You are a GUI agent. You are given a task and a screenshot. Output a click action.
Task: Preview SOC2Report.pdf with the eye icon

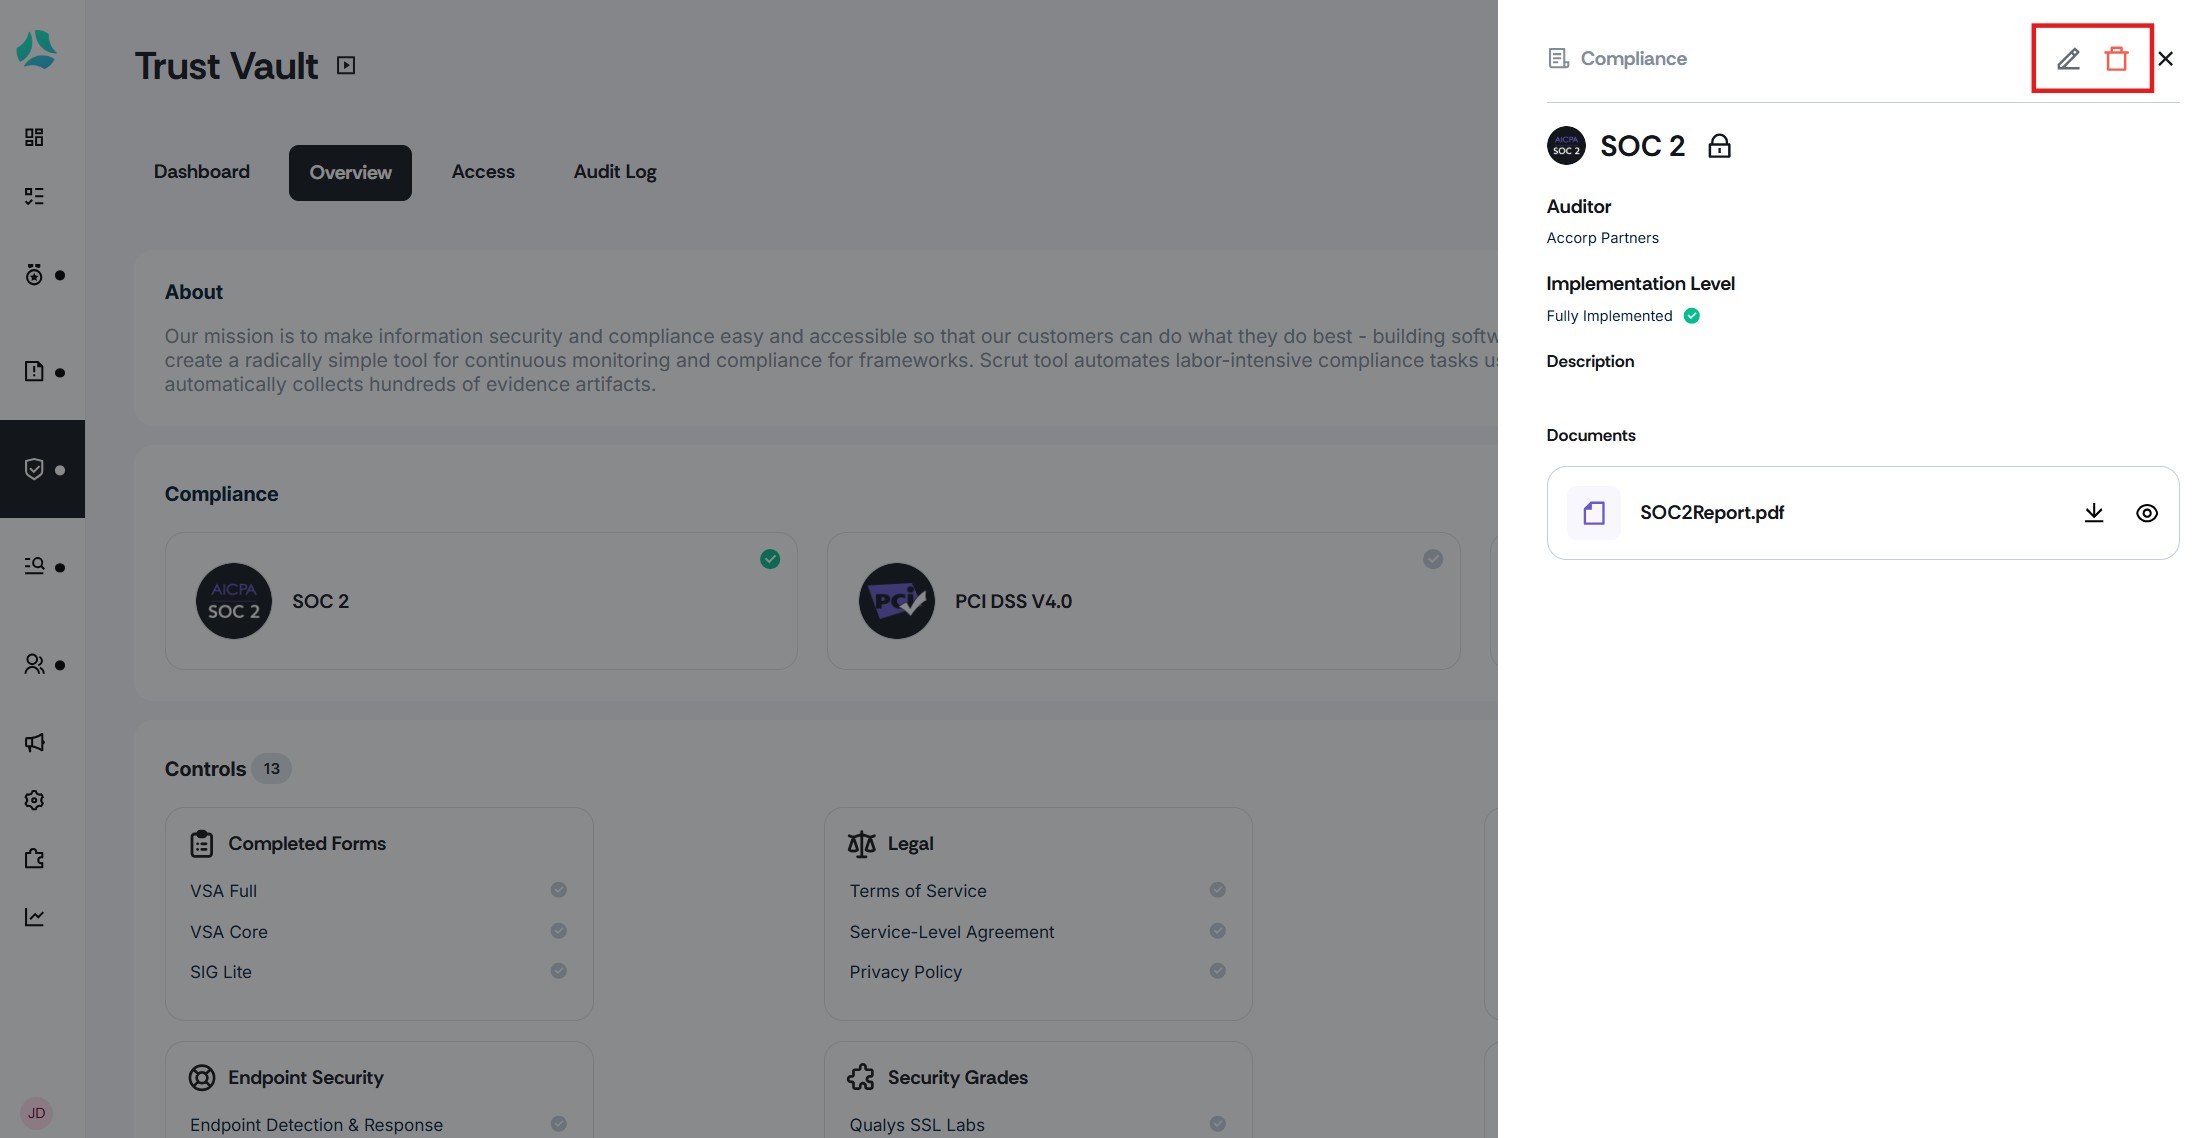pyautogui.click(x=2147, y=513)
